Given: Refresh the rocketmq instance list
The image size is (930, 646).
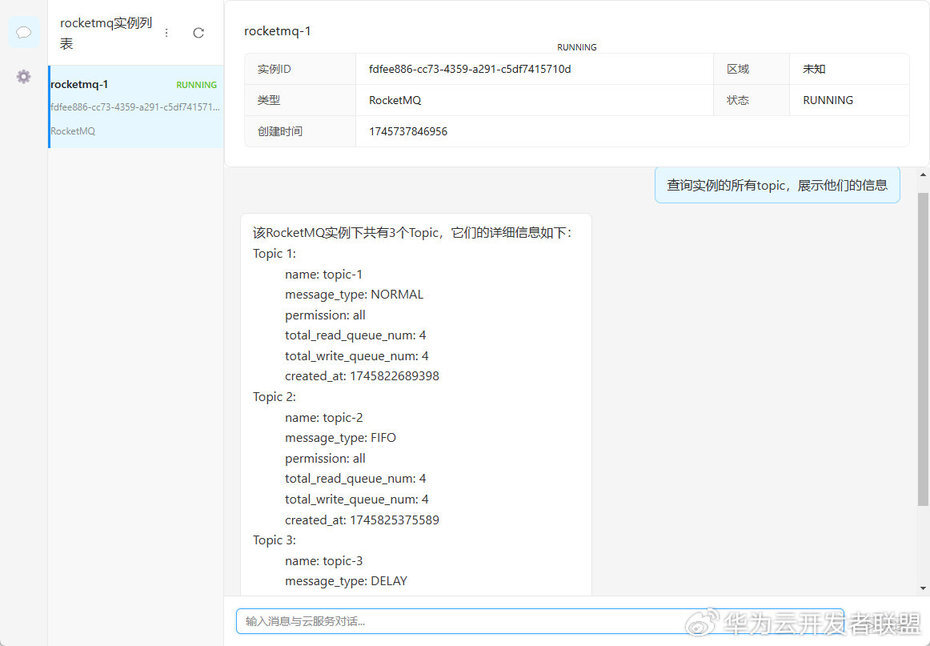Looking at the screenshot, I should (199, 33).
